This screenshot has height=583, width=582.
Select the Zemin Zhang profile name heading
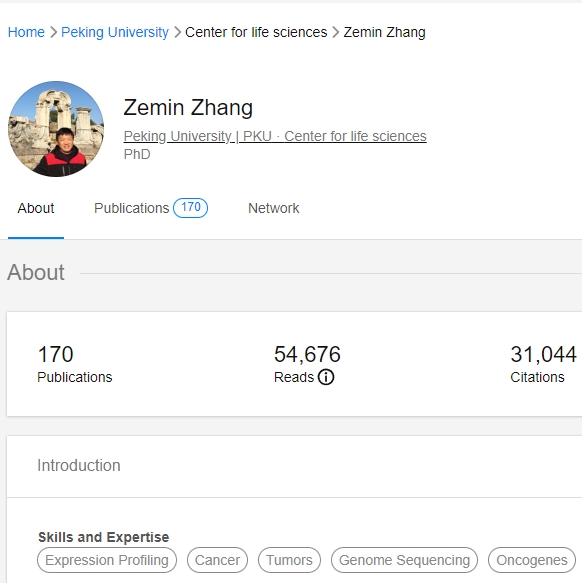(x=188, y=107)
